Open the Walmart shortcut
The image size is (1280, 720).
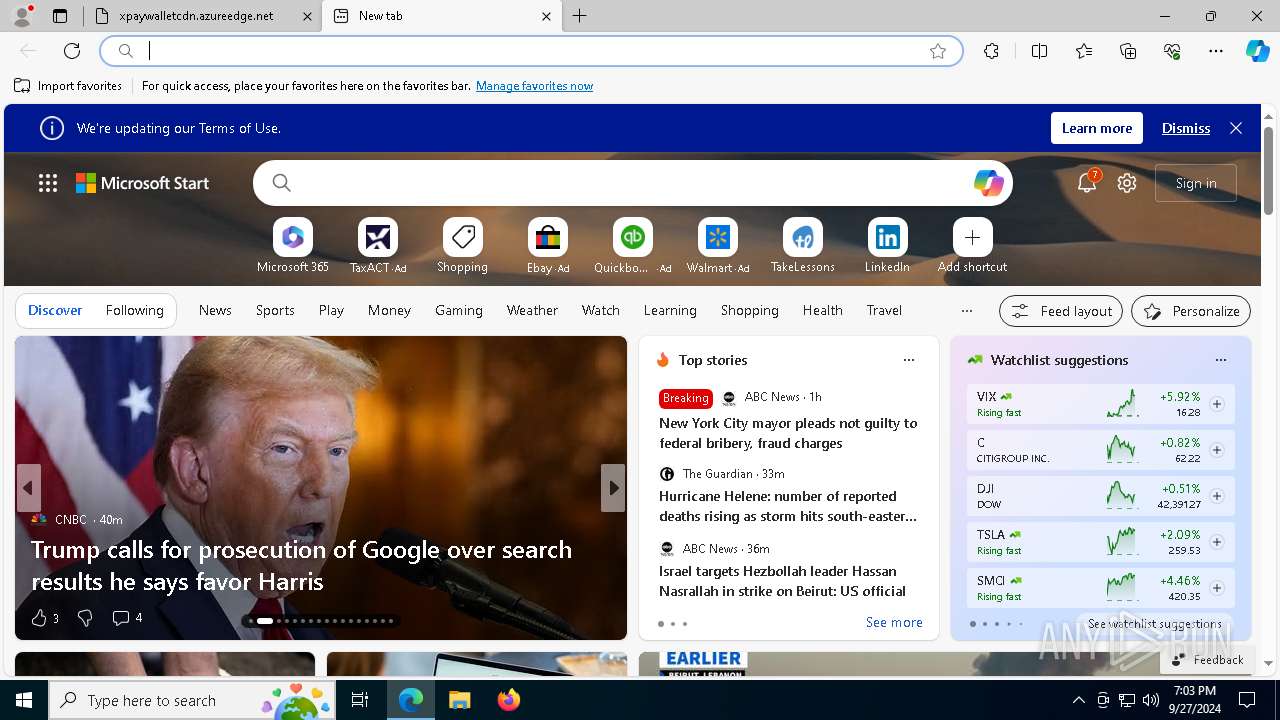point(718,246)
